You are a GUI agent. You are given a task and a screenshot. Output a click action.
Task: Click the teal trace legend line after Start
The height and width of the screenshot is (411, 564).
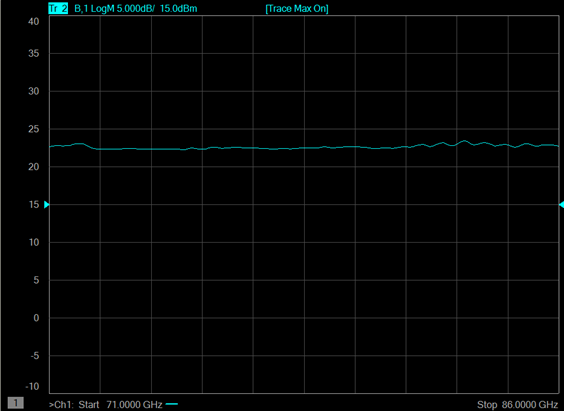(x=172, y=404)
